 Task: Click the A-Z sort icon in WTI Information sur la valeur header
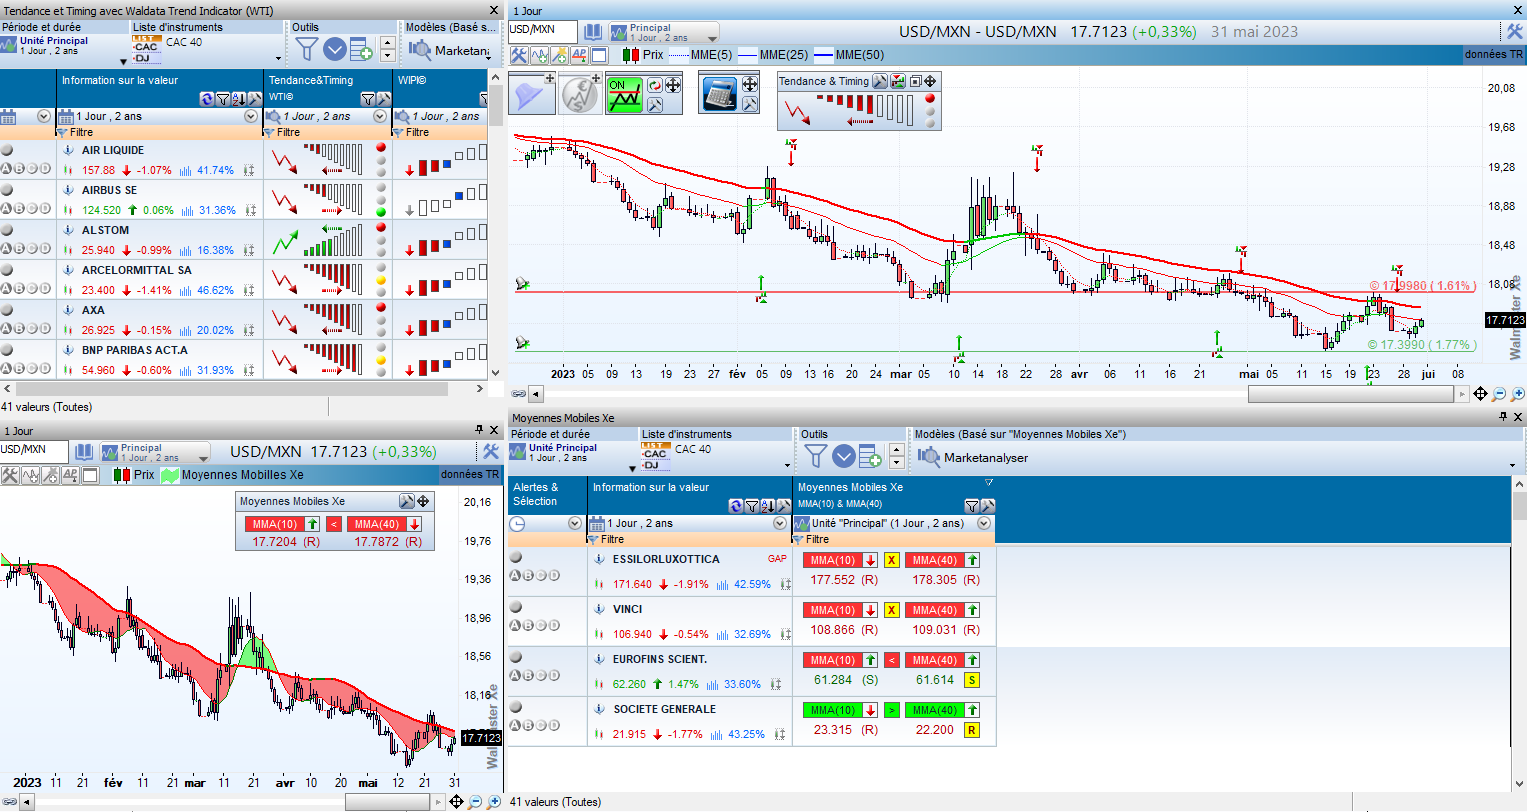238,99
